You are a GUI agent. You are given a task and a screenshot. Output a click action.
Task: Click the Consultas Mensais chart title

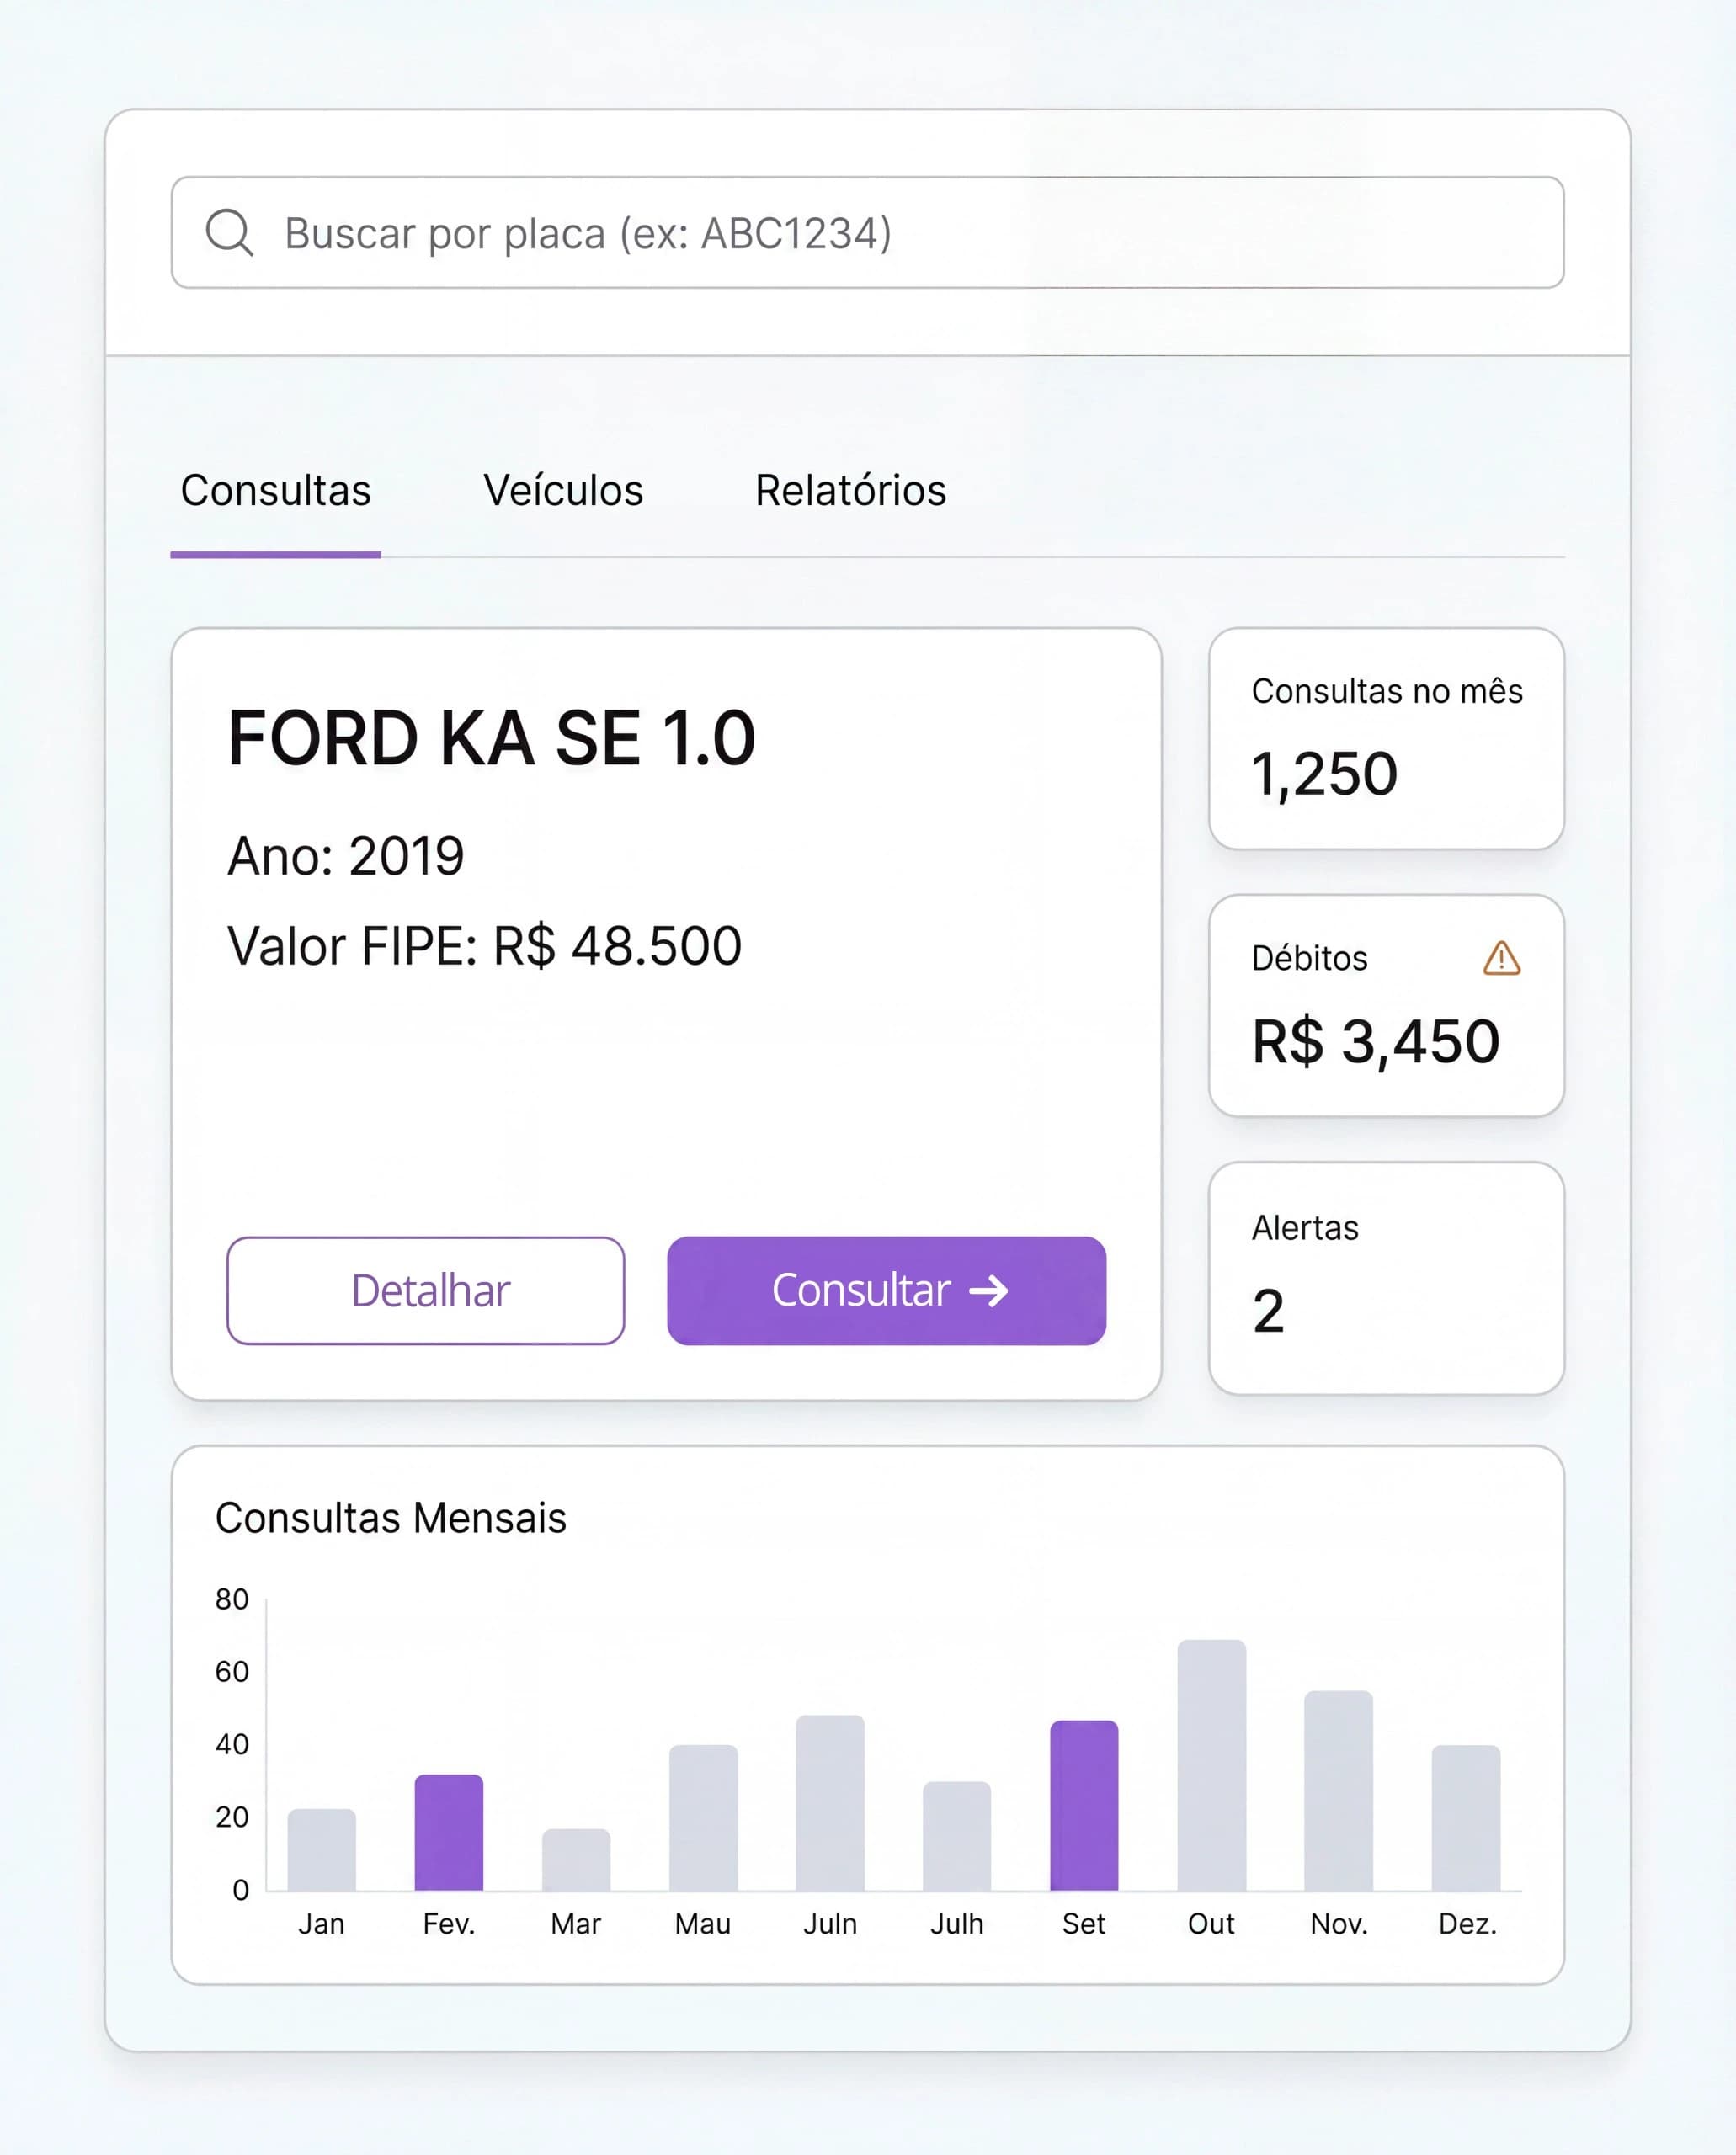pyautogui.click(x=391, y=1518)
